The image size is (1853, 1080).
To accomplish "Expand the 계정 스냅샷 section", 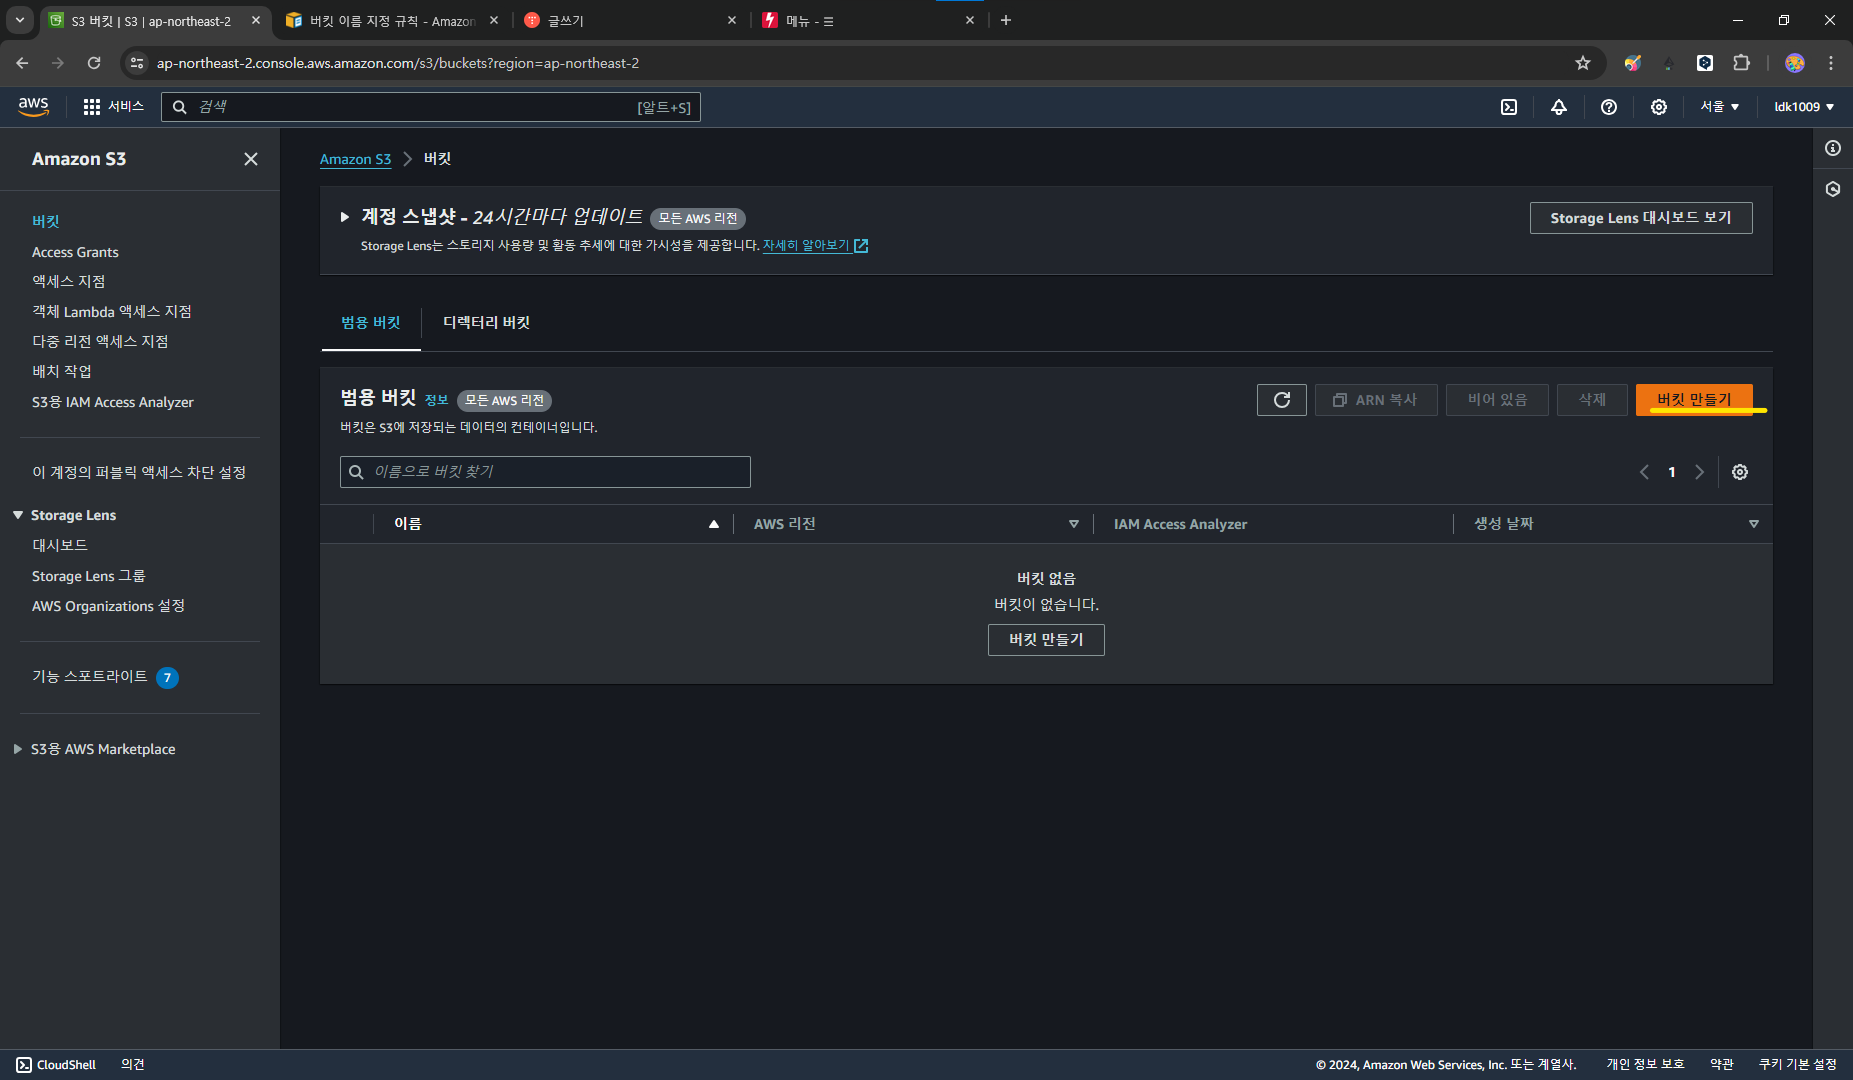I will click(x=345, y=217).
